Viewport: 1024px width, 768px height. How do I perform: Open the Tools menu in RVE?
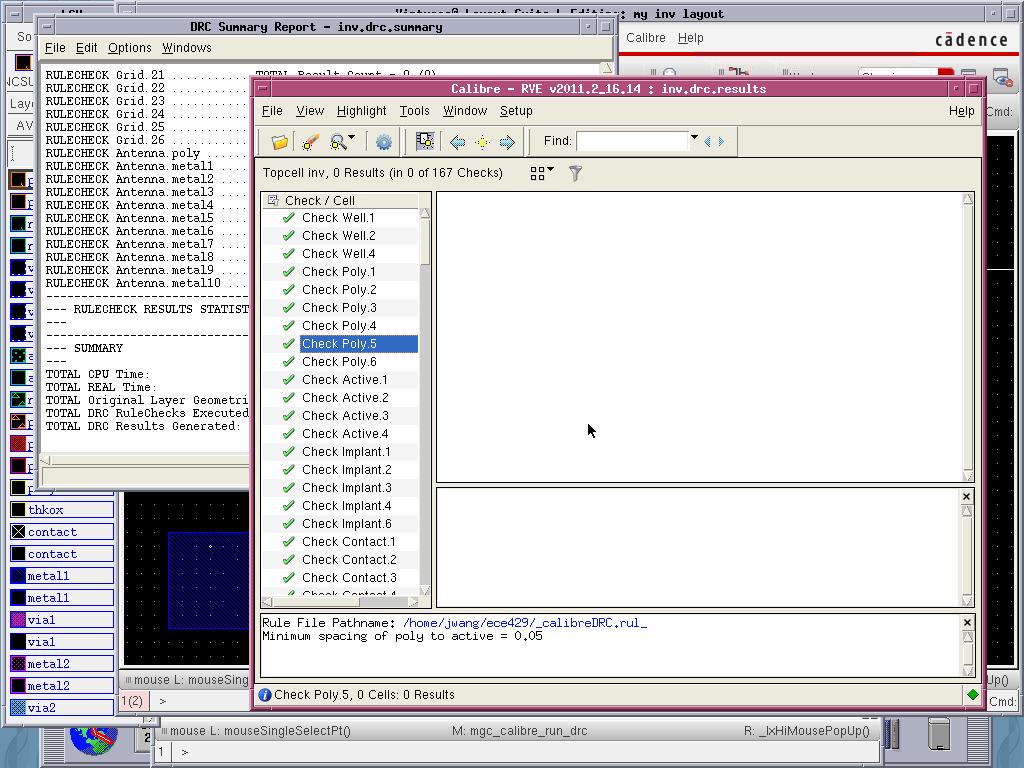coord(414,111)
